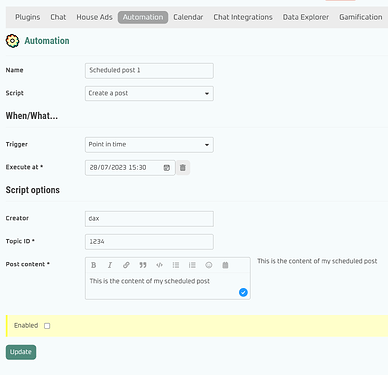
Task: Toggle bold in post content editor
Action: (x=94, y=265)
